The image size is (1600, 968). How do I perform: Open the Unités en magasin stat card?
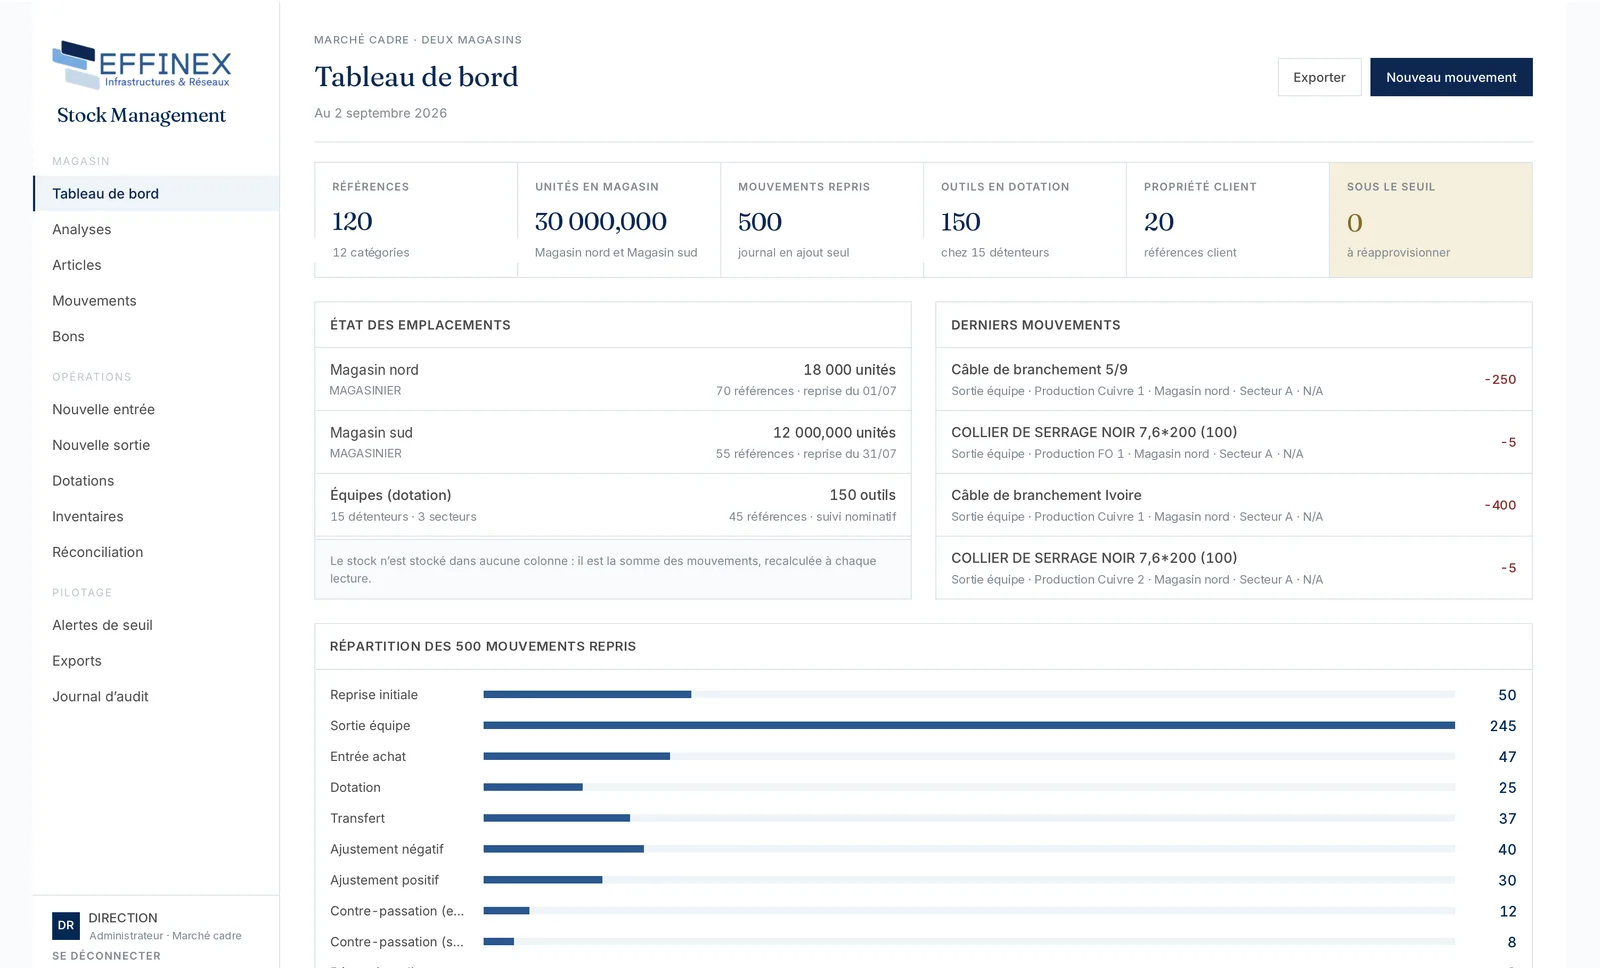[x=619, y=220]
